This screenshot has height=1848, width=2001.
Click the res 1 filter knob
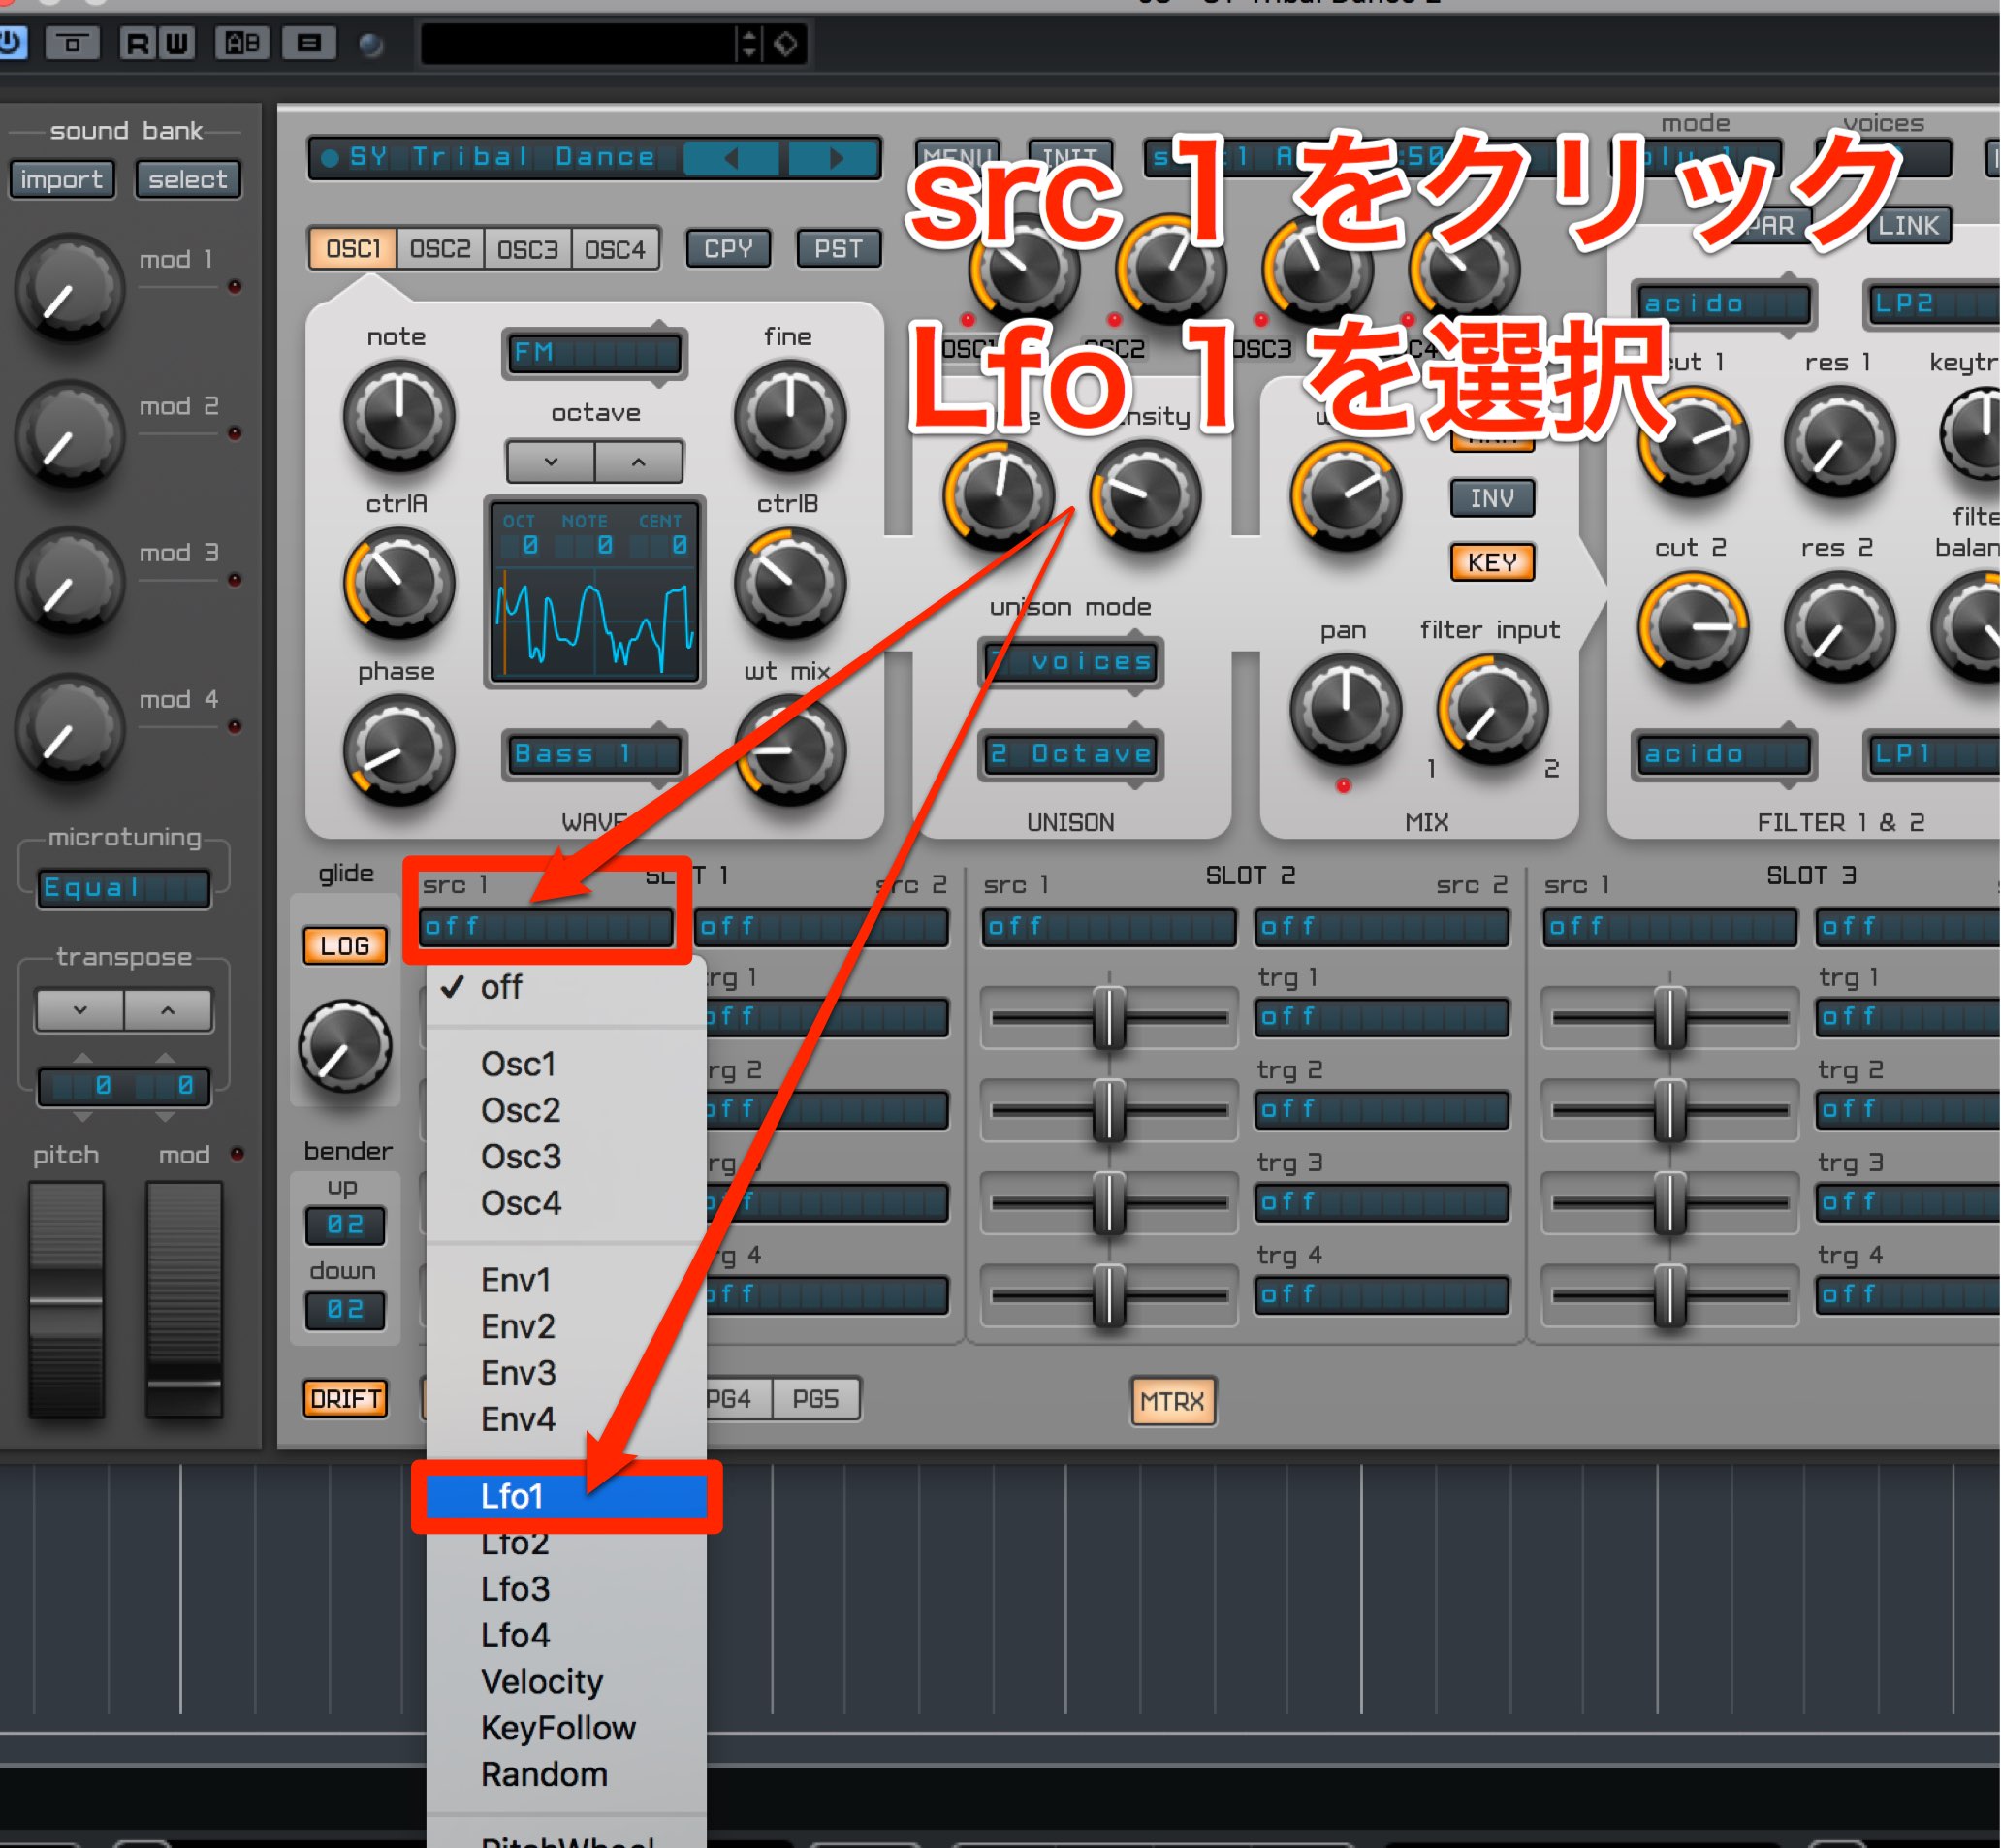(1840, 441)
